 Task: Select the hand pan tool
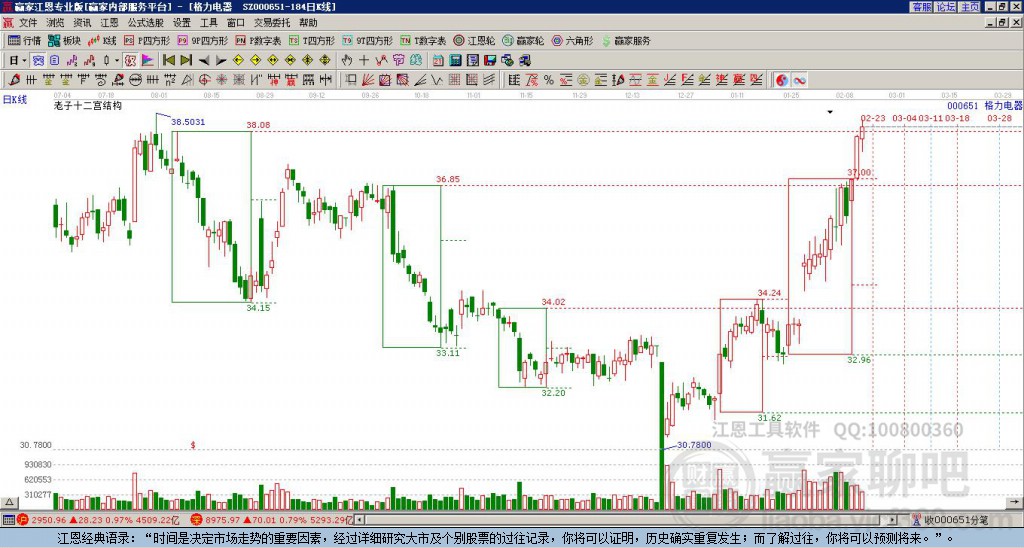pyautogui.click(x=347, y=61)
